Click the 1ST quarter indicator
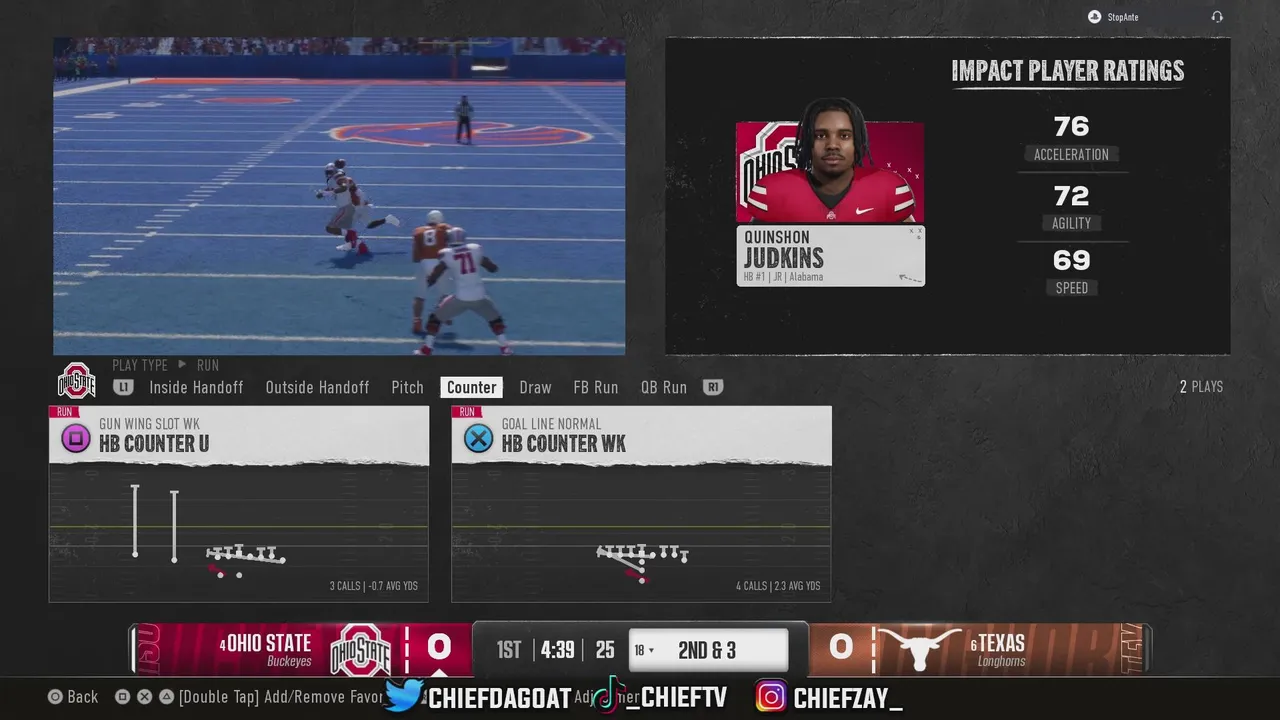Image resolution: width=1280 pixels, height=720 pixels. pos(509,650)
